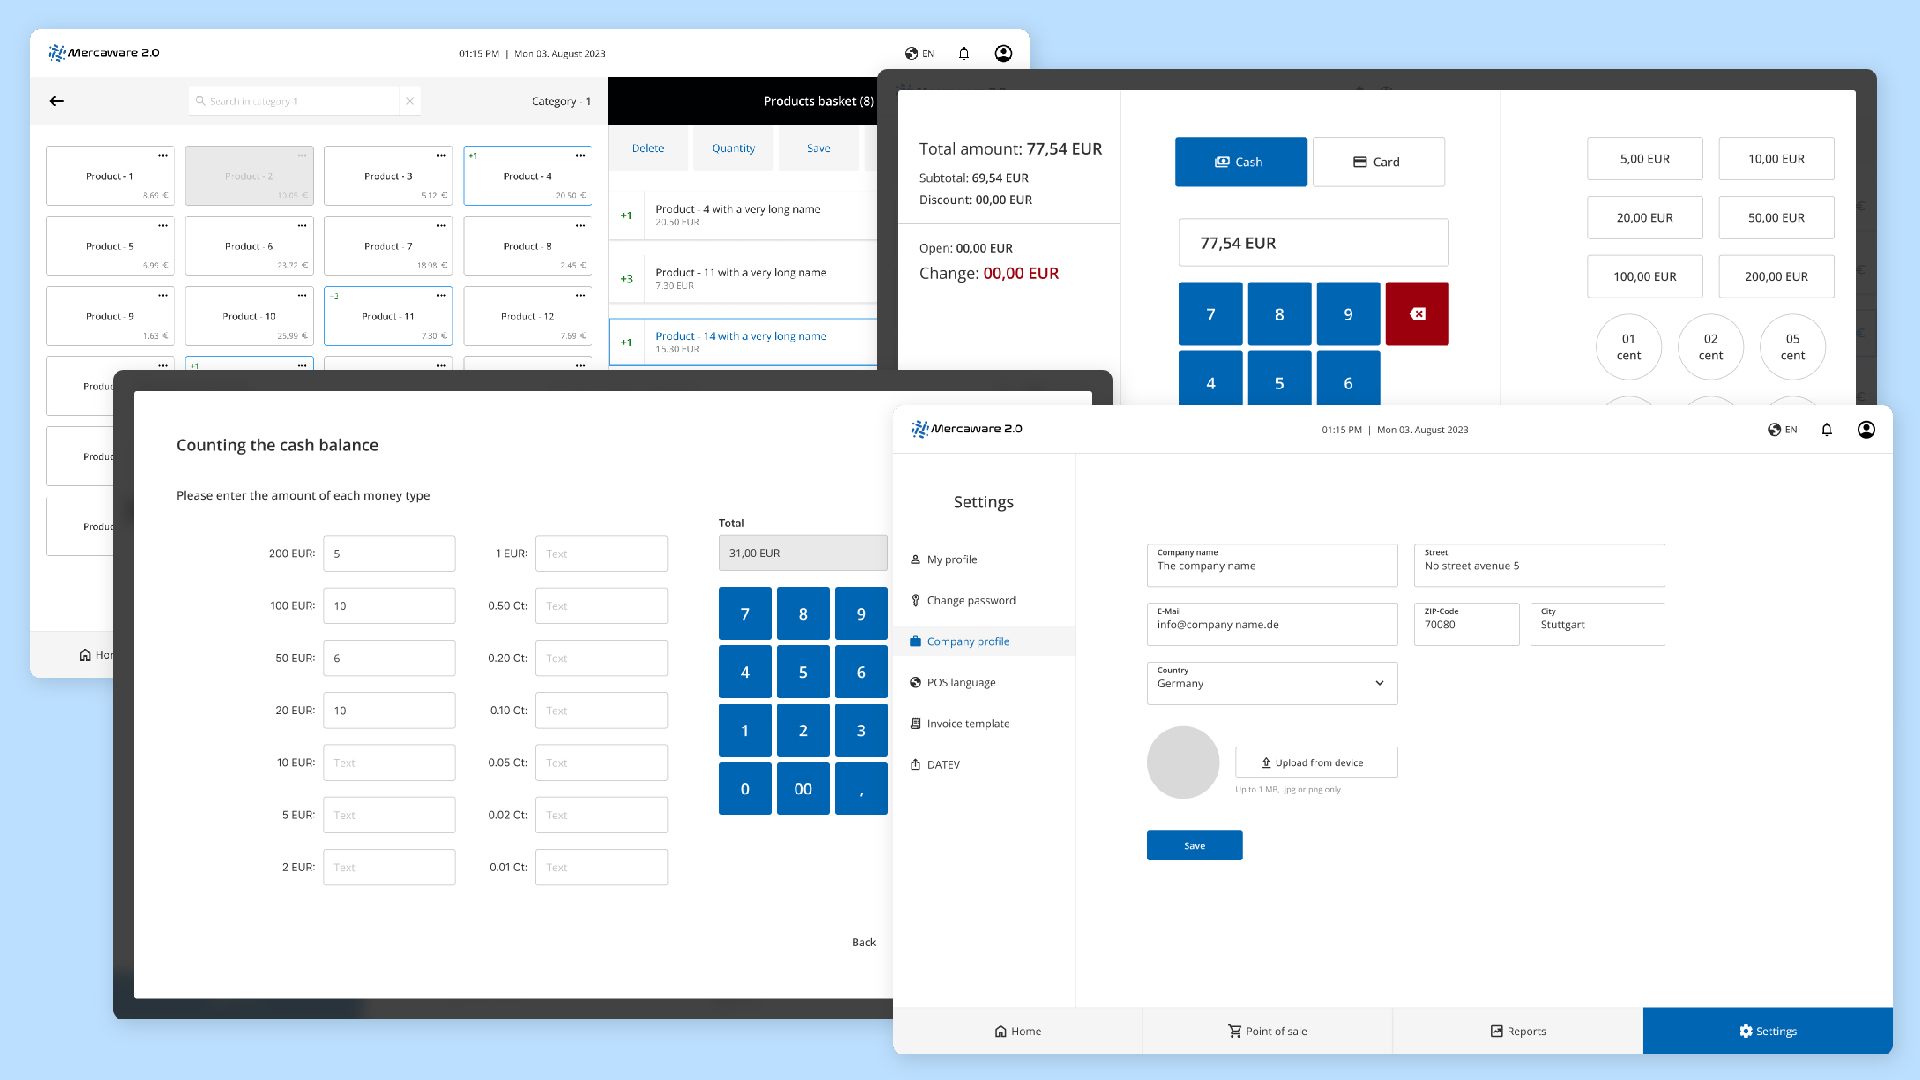1920x1080 pixels.
Task: Open three-dot menu on Product - 1 tile
Action: coord(162,156)
